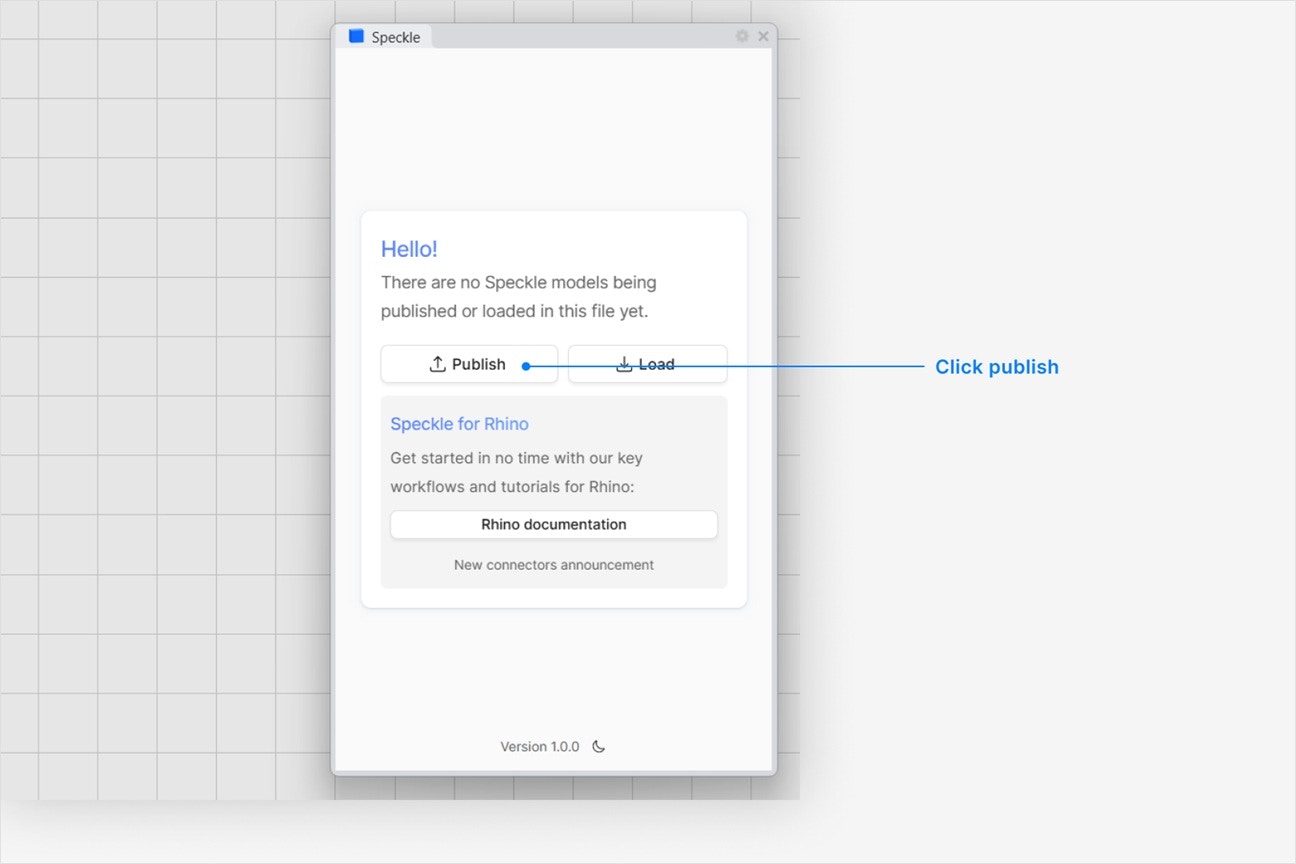Select the Speckle tab
Screen dimensions: 1296x864
(385, 37)
